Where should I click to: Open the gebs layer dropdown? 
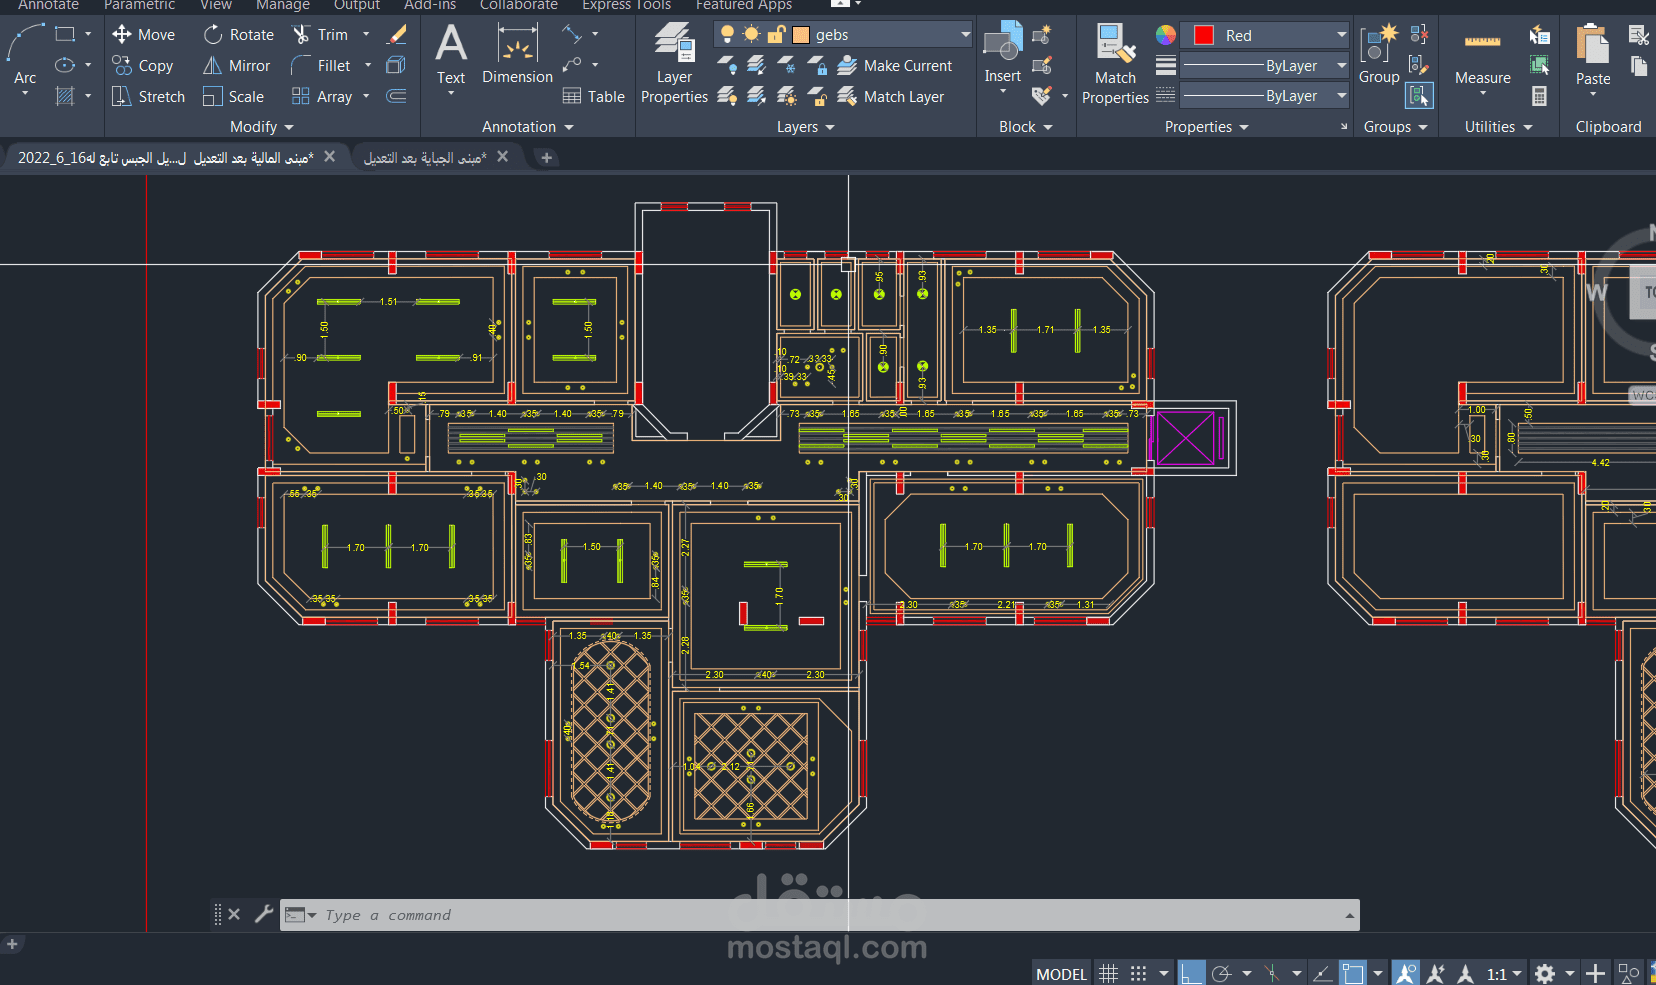(x=963, y=33)
